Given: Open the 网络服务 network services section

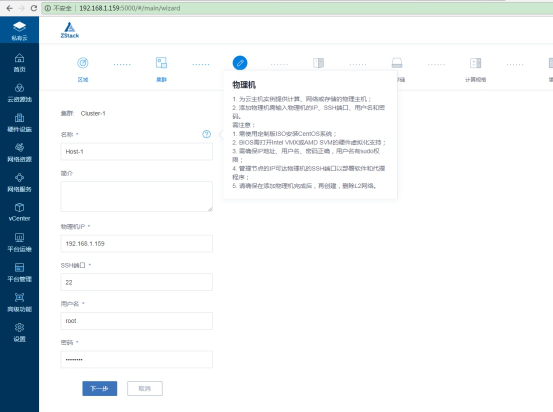Looking at the screenshot, I should point(19,182).
